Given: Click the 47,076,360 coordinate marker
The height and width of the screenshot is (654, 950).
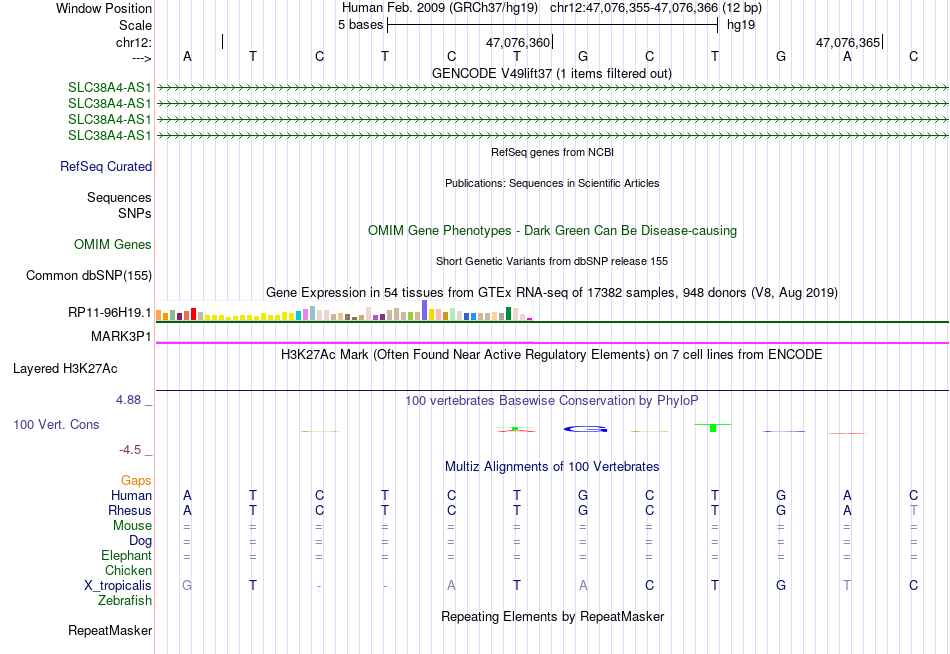Looking at the screenshot, I should 518,42.
